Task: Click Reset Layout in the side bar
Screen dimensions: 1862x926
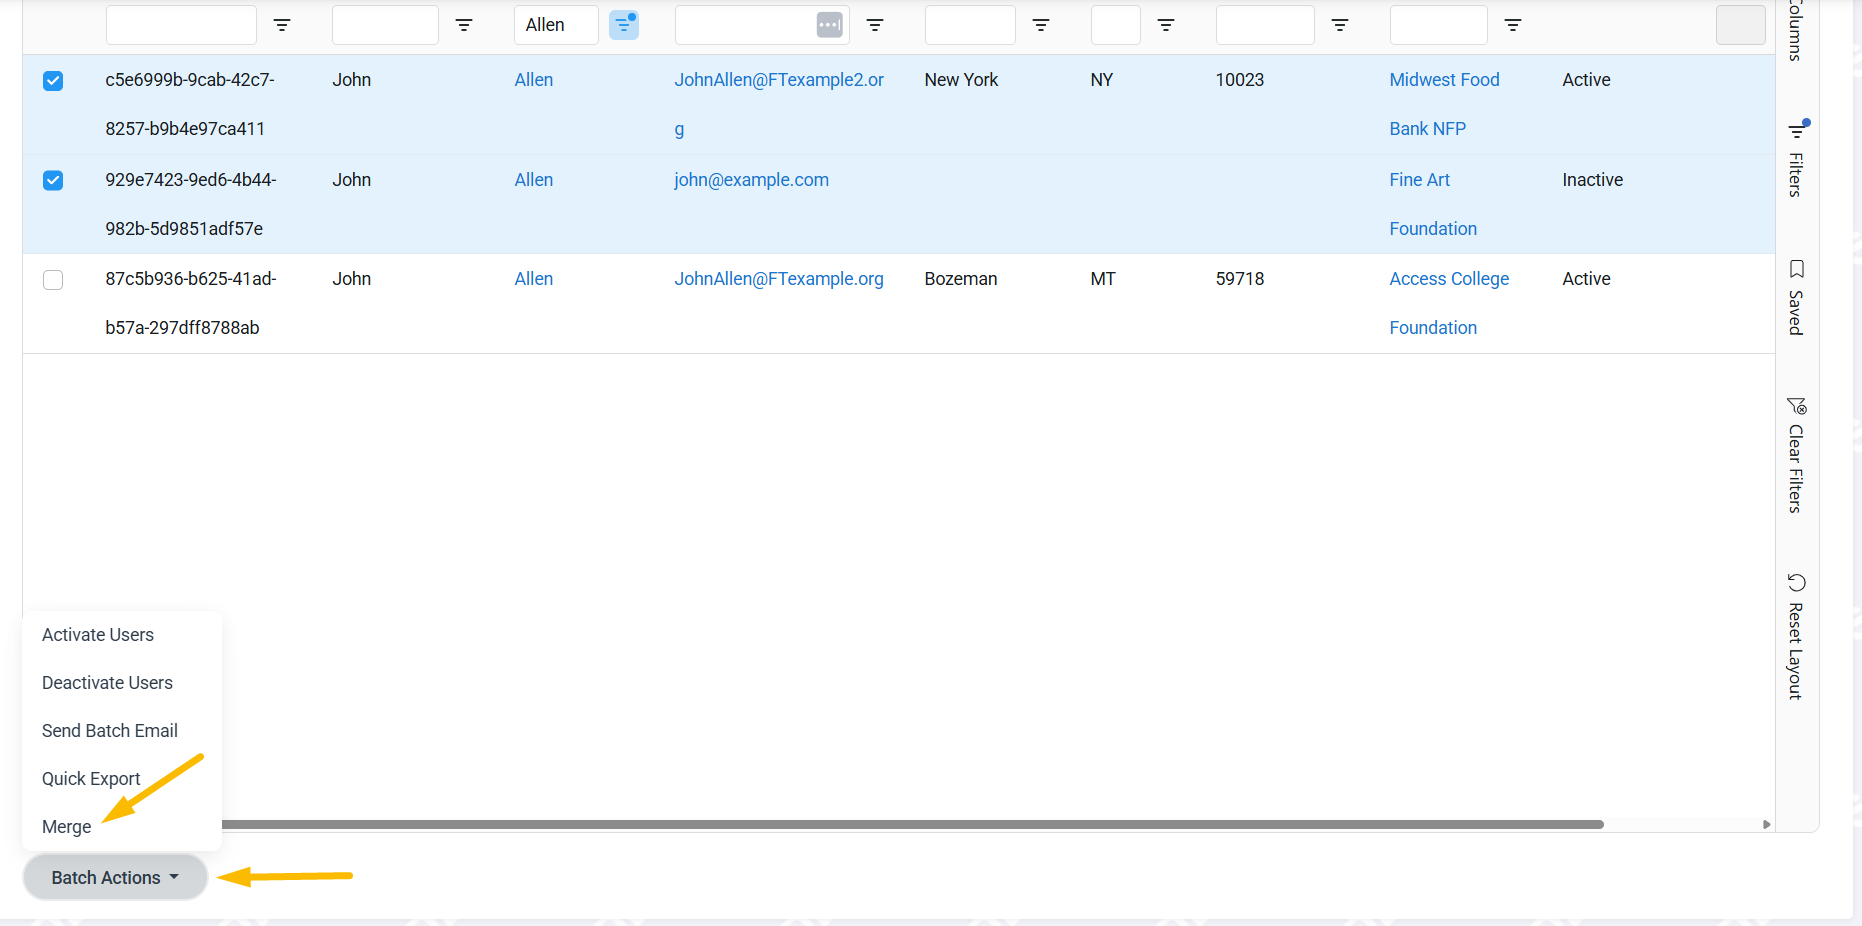Action: pyautogui.click(x=1797, y=636)
